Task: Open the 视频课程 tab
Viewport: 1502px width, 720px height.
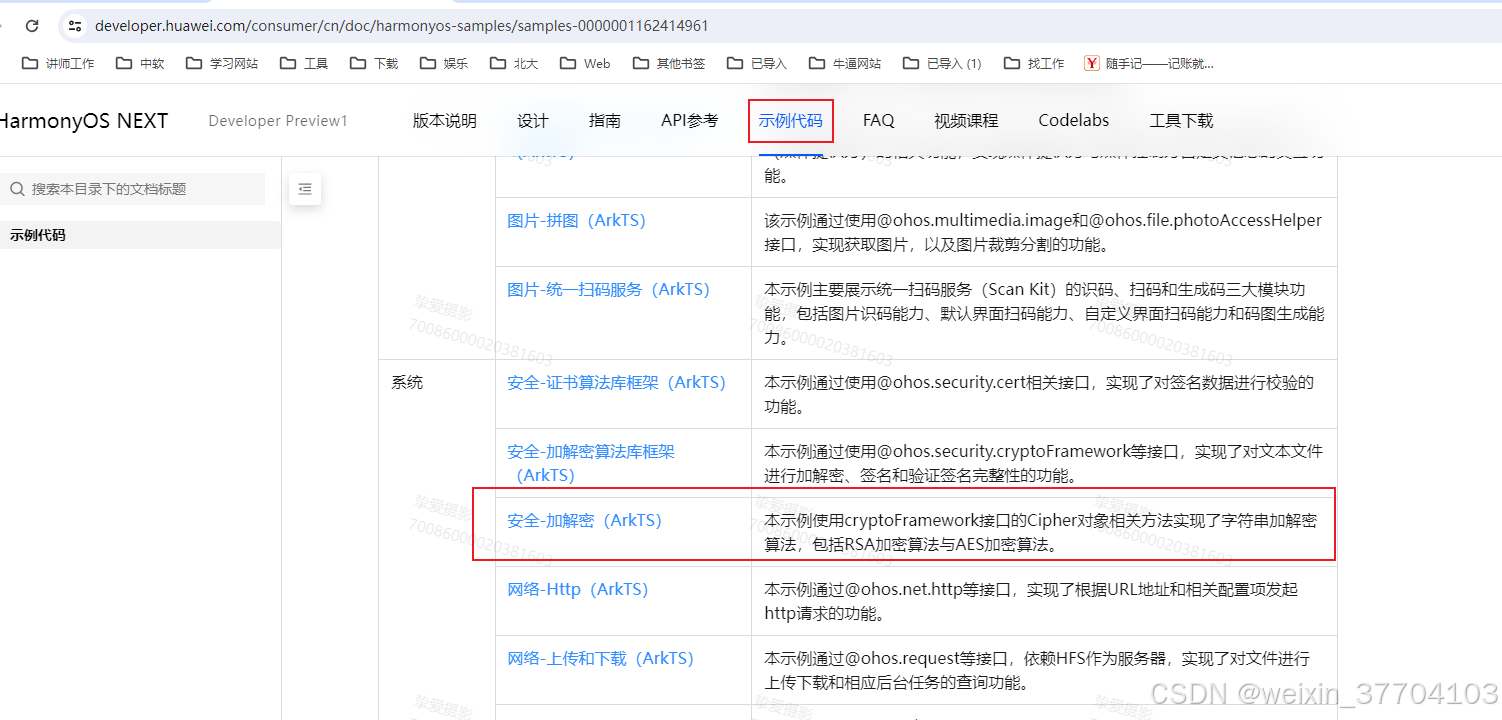Action: click(966, 121)
